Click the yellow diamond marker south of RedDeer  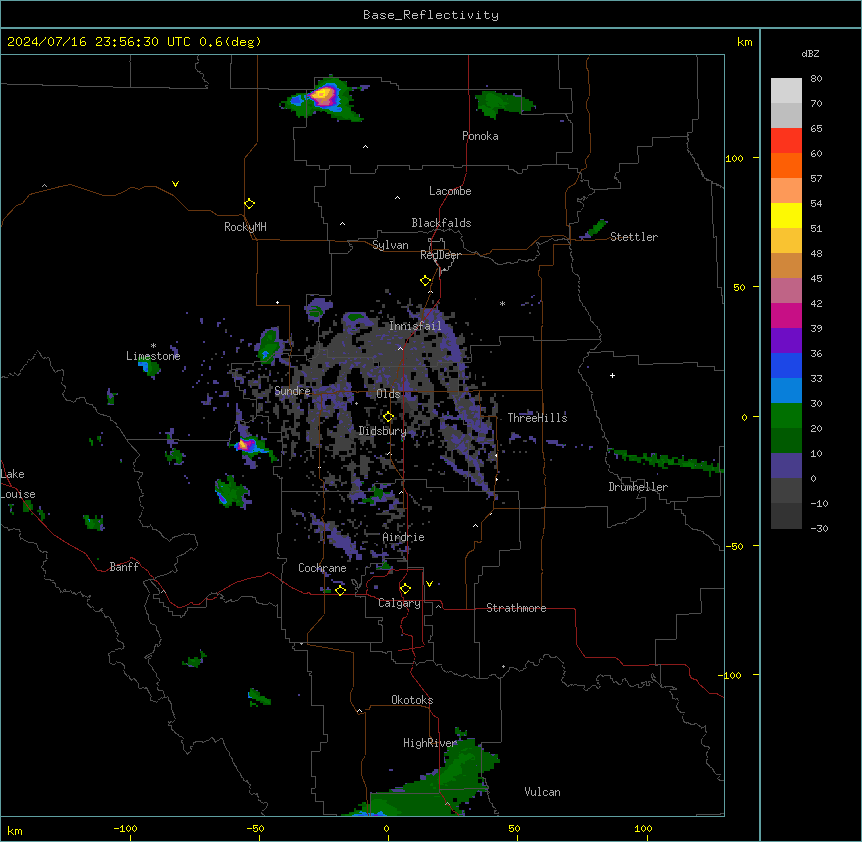(426, 281)
